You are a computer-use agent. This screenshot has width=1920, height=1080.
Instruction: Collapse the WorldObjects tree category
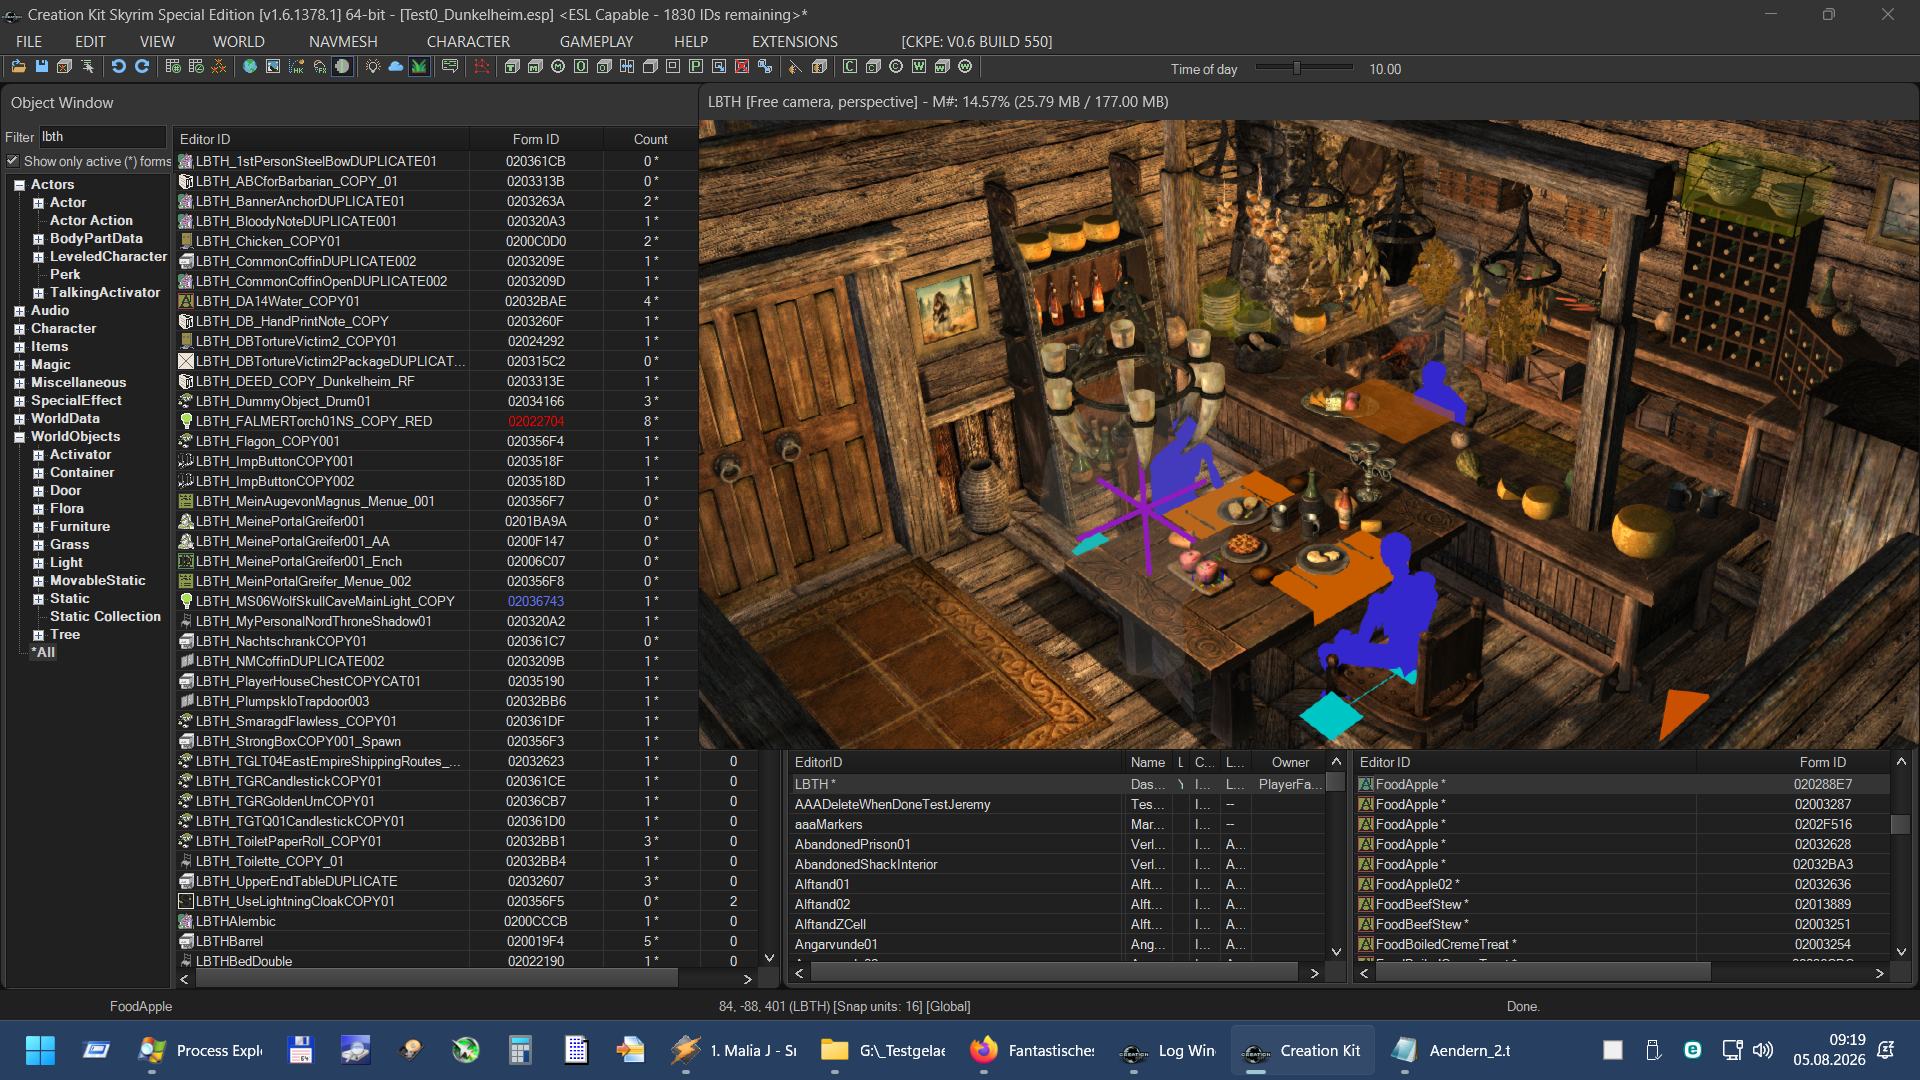pos(19,437)
